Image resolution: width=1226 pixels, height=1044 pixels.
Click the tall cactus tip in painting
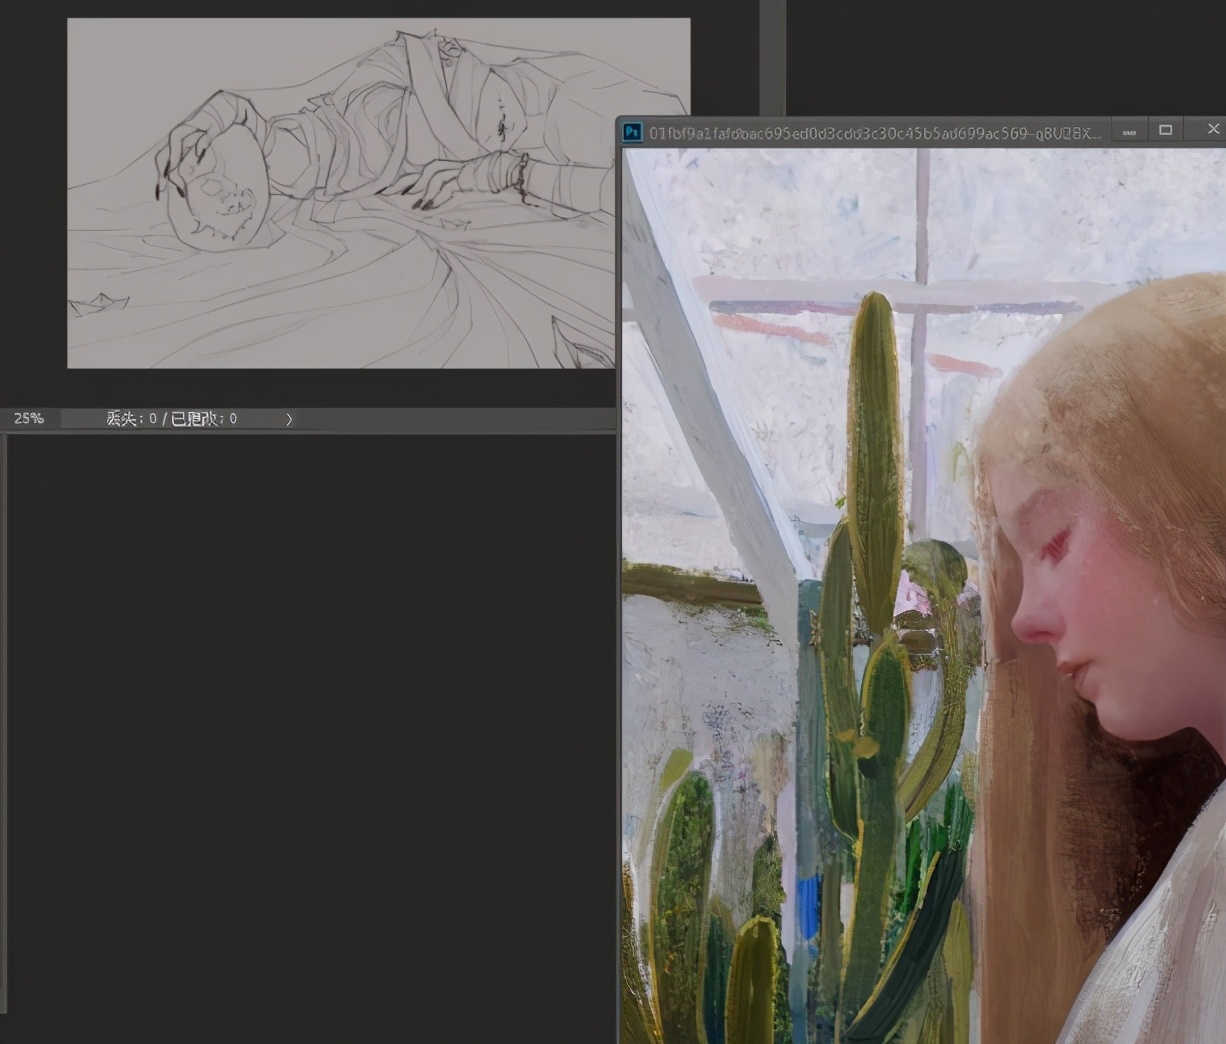(875, 305)
